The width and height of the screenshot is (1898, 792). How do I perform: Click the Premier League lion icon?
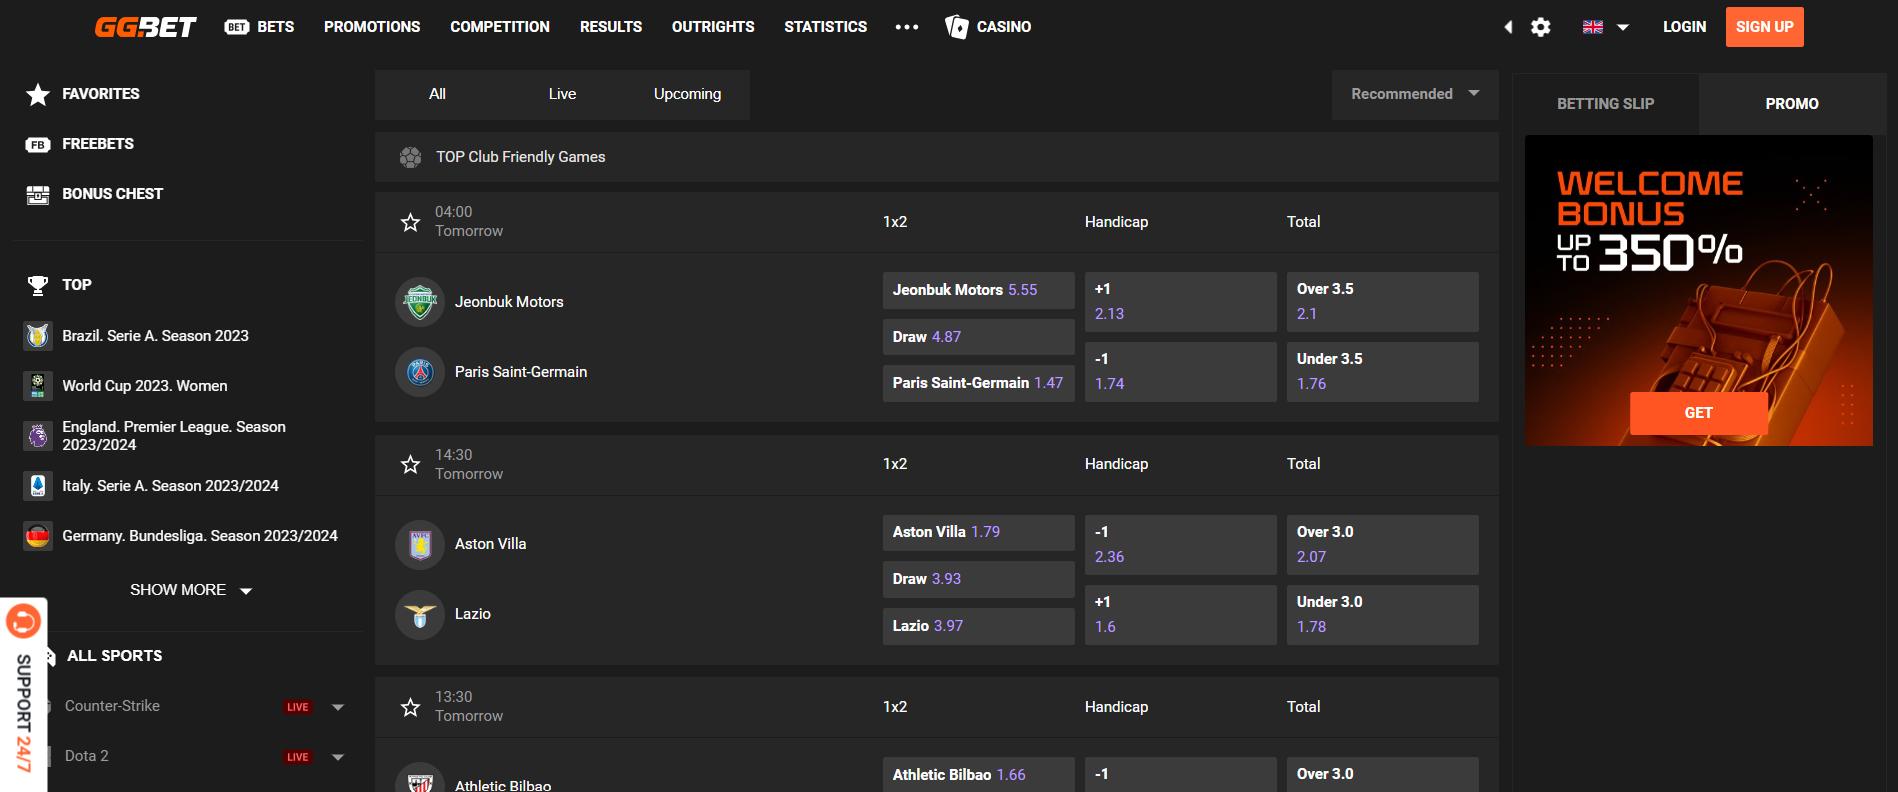pos(38,436)
